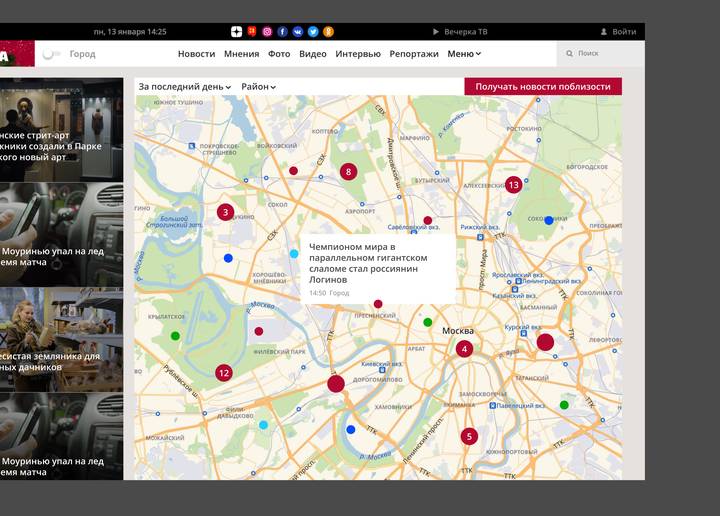Go to Интервью section
Image resolution: width=720 pixels, height=516 pixels.
coord(358,54)
